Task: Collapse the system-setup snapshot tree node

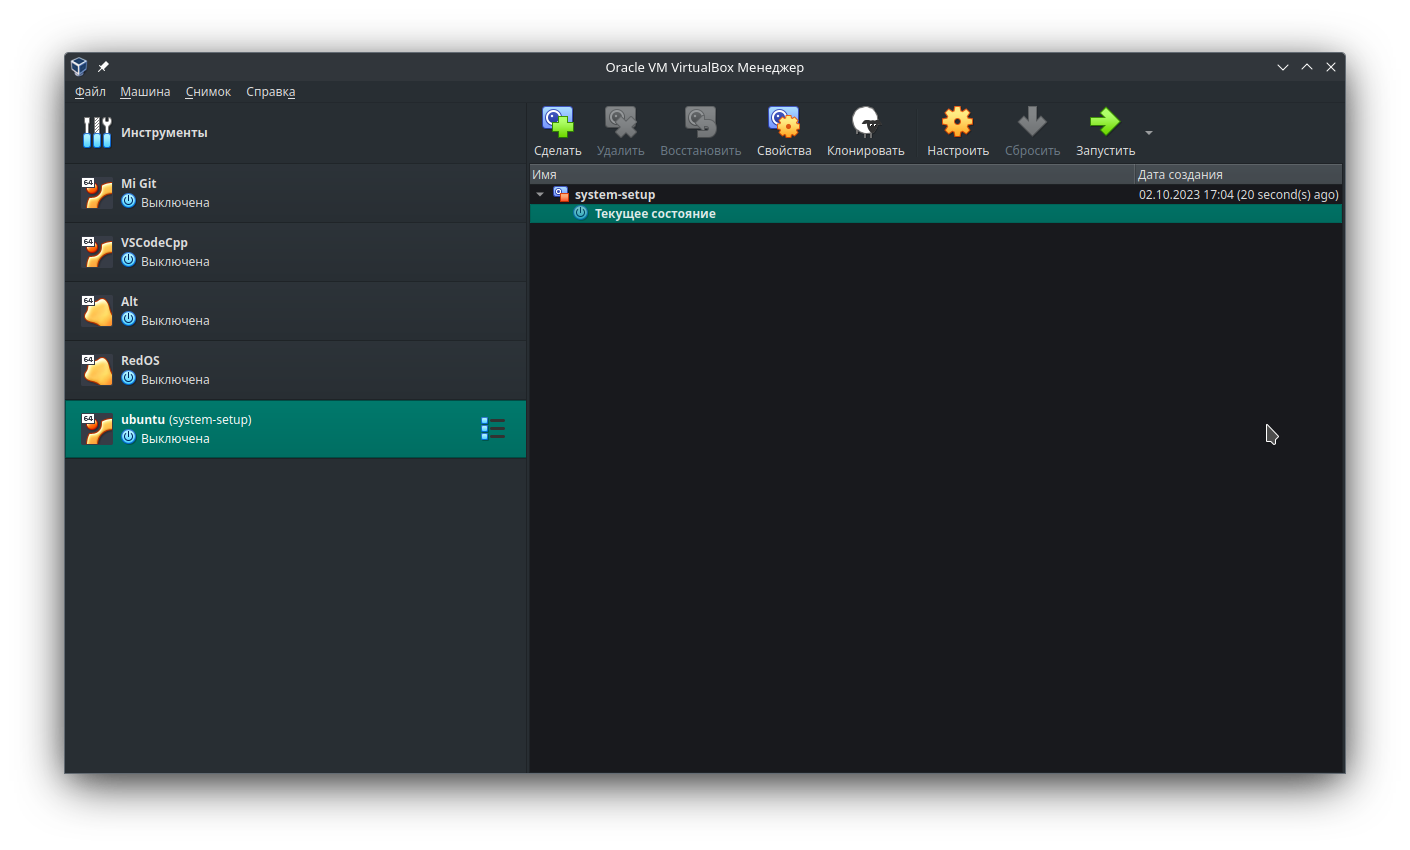Action: tap(540, 195)
